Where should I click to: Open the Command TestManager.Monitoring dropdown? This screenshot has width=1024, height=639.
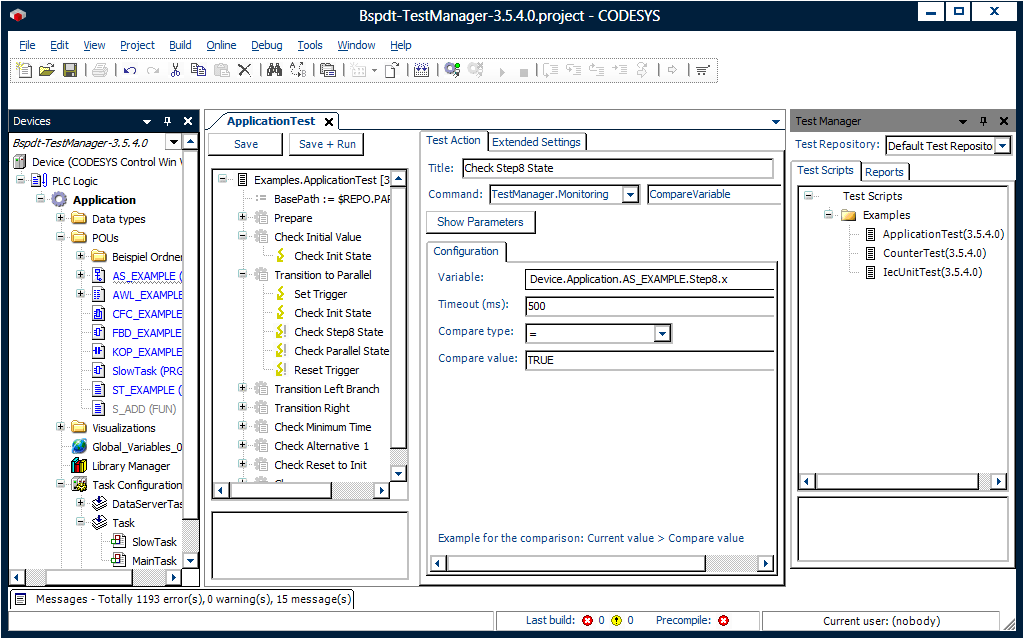630,195
